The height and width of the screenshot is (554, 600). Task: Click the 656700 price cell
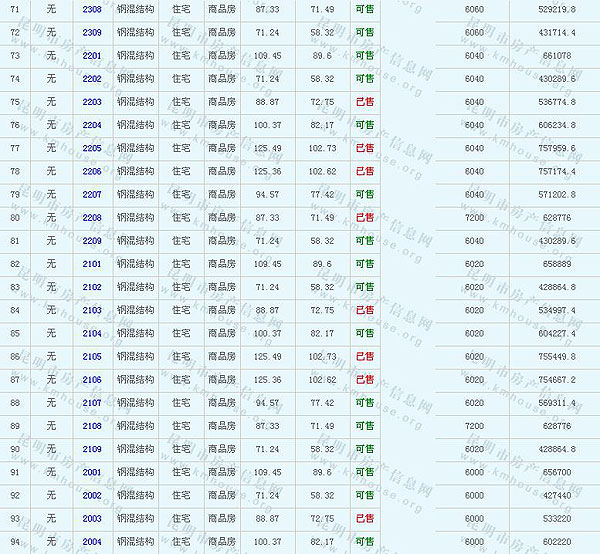(x=556, y=472)
